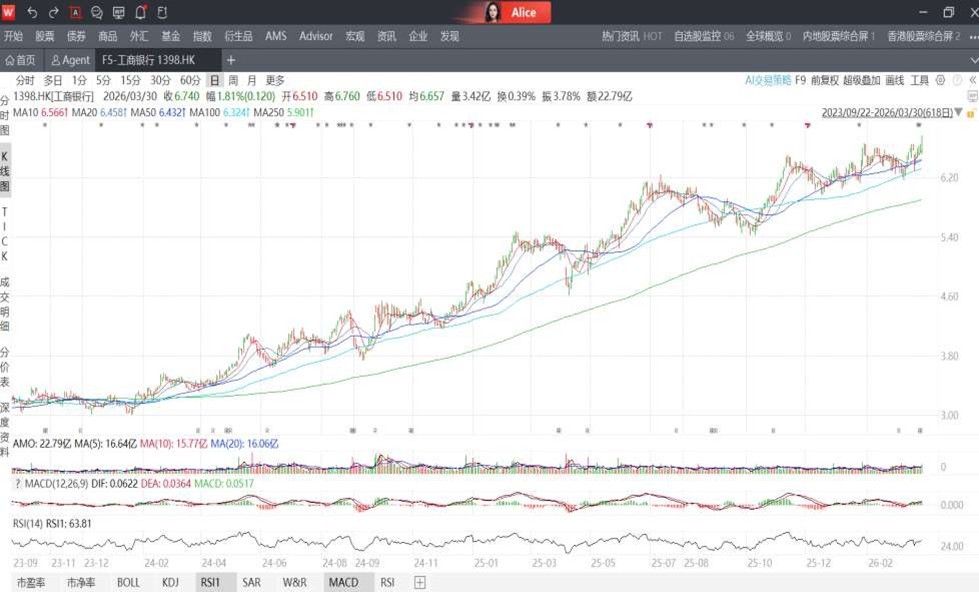Switch to the 首页 home tab
The image size is (979, 592).
tap(20, 60)
